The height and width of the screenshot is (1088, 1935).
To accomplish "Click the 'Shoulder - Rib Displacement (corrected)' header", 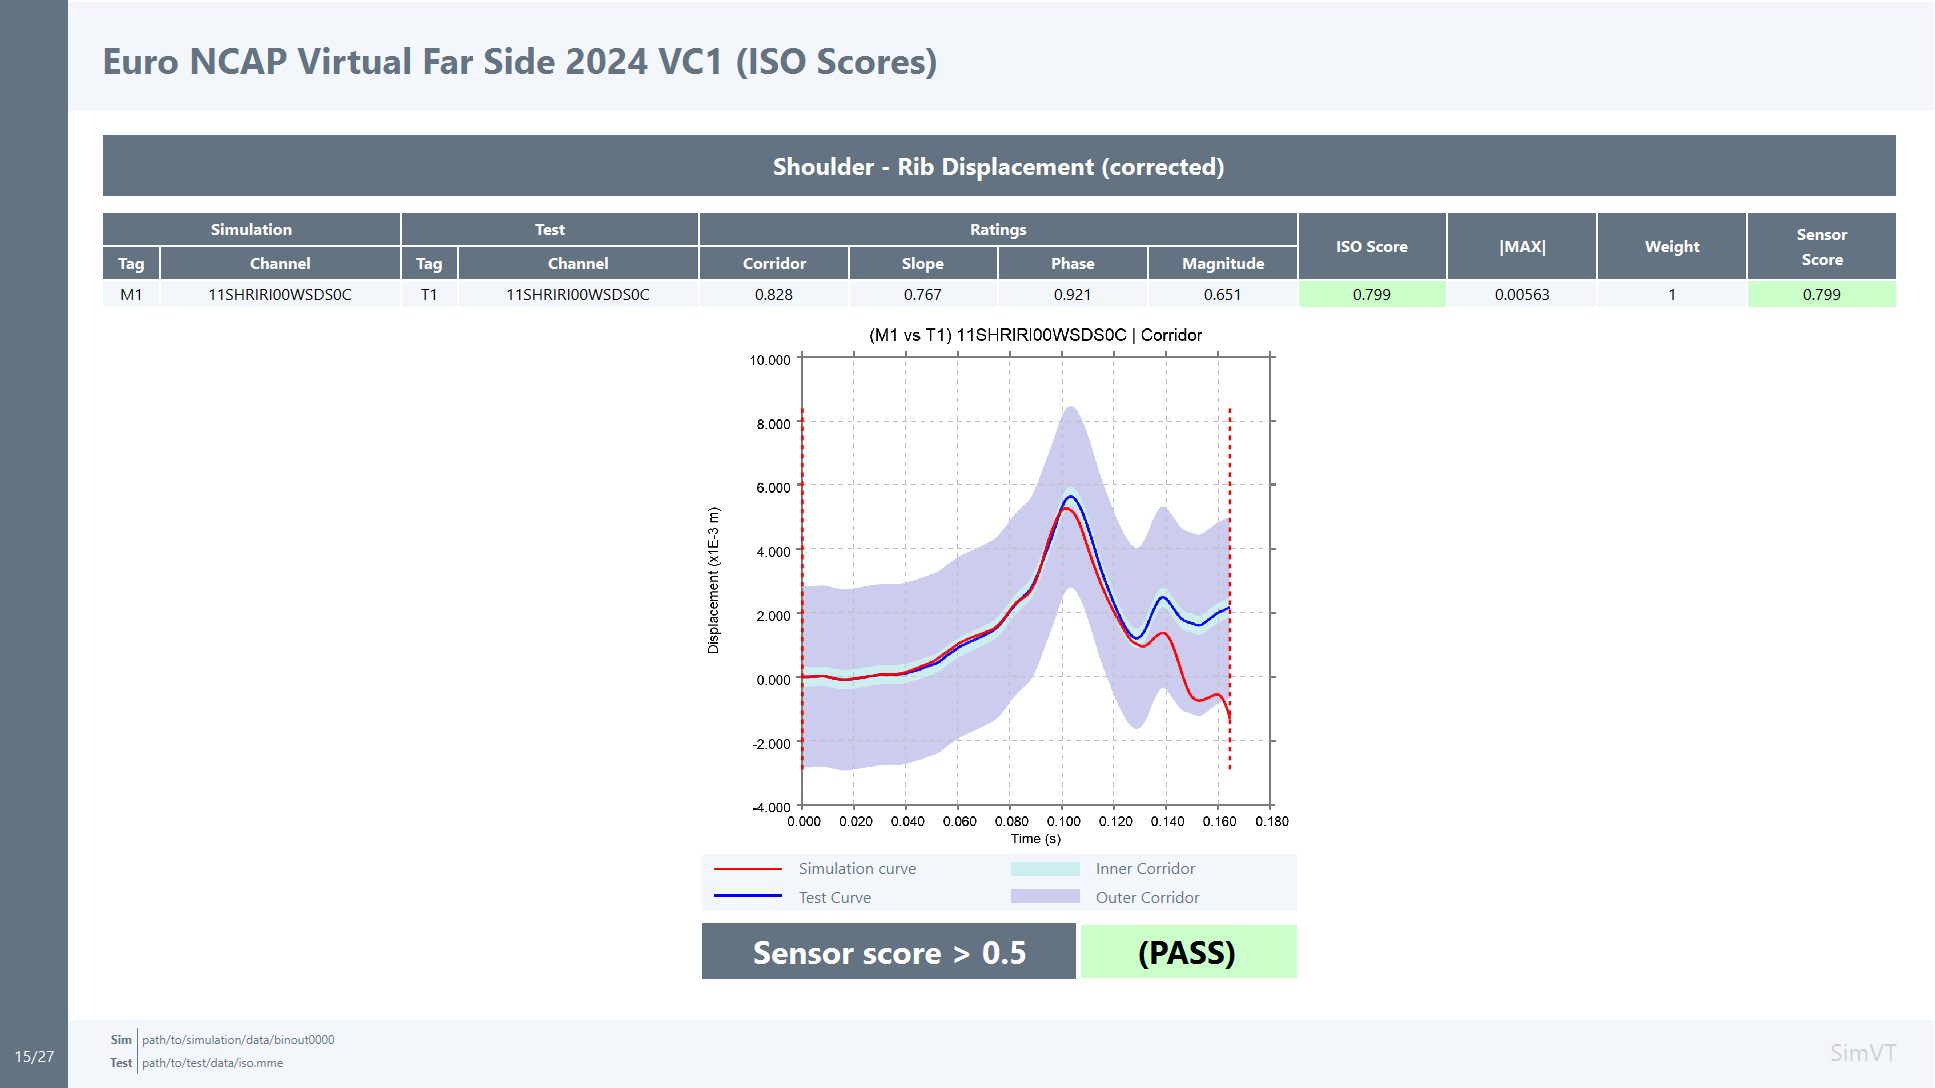I will tap(999, 166).
